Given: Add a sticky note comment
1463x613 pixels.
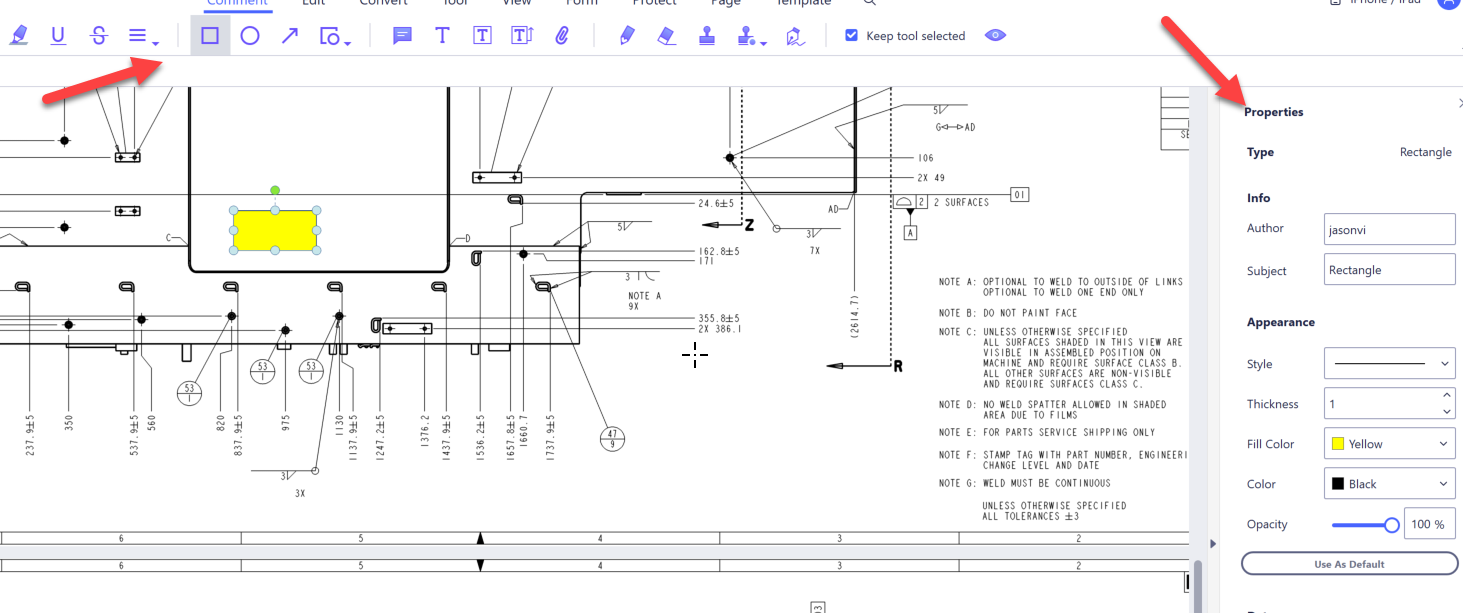Looking at the screenshot, I should click(x=402, y=36).
